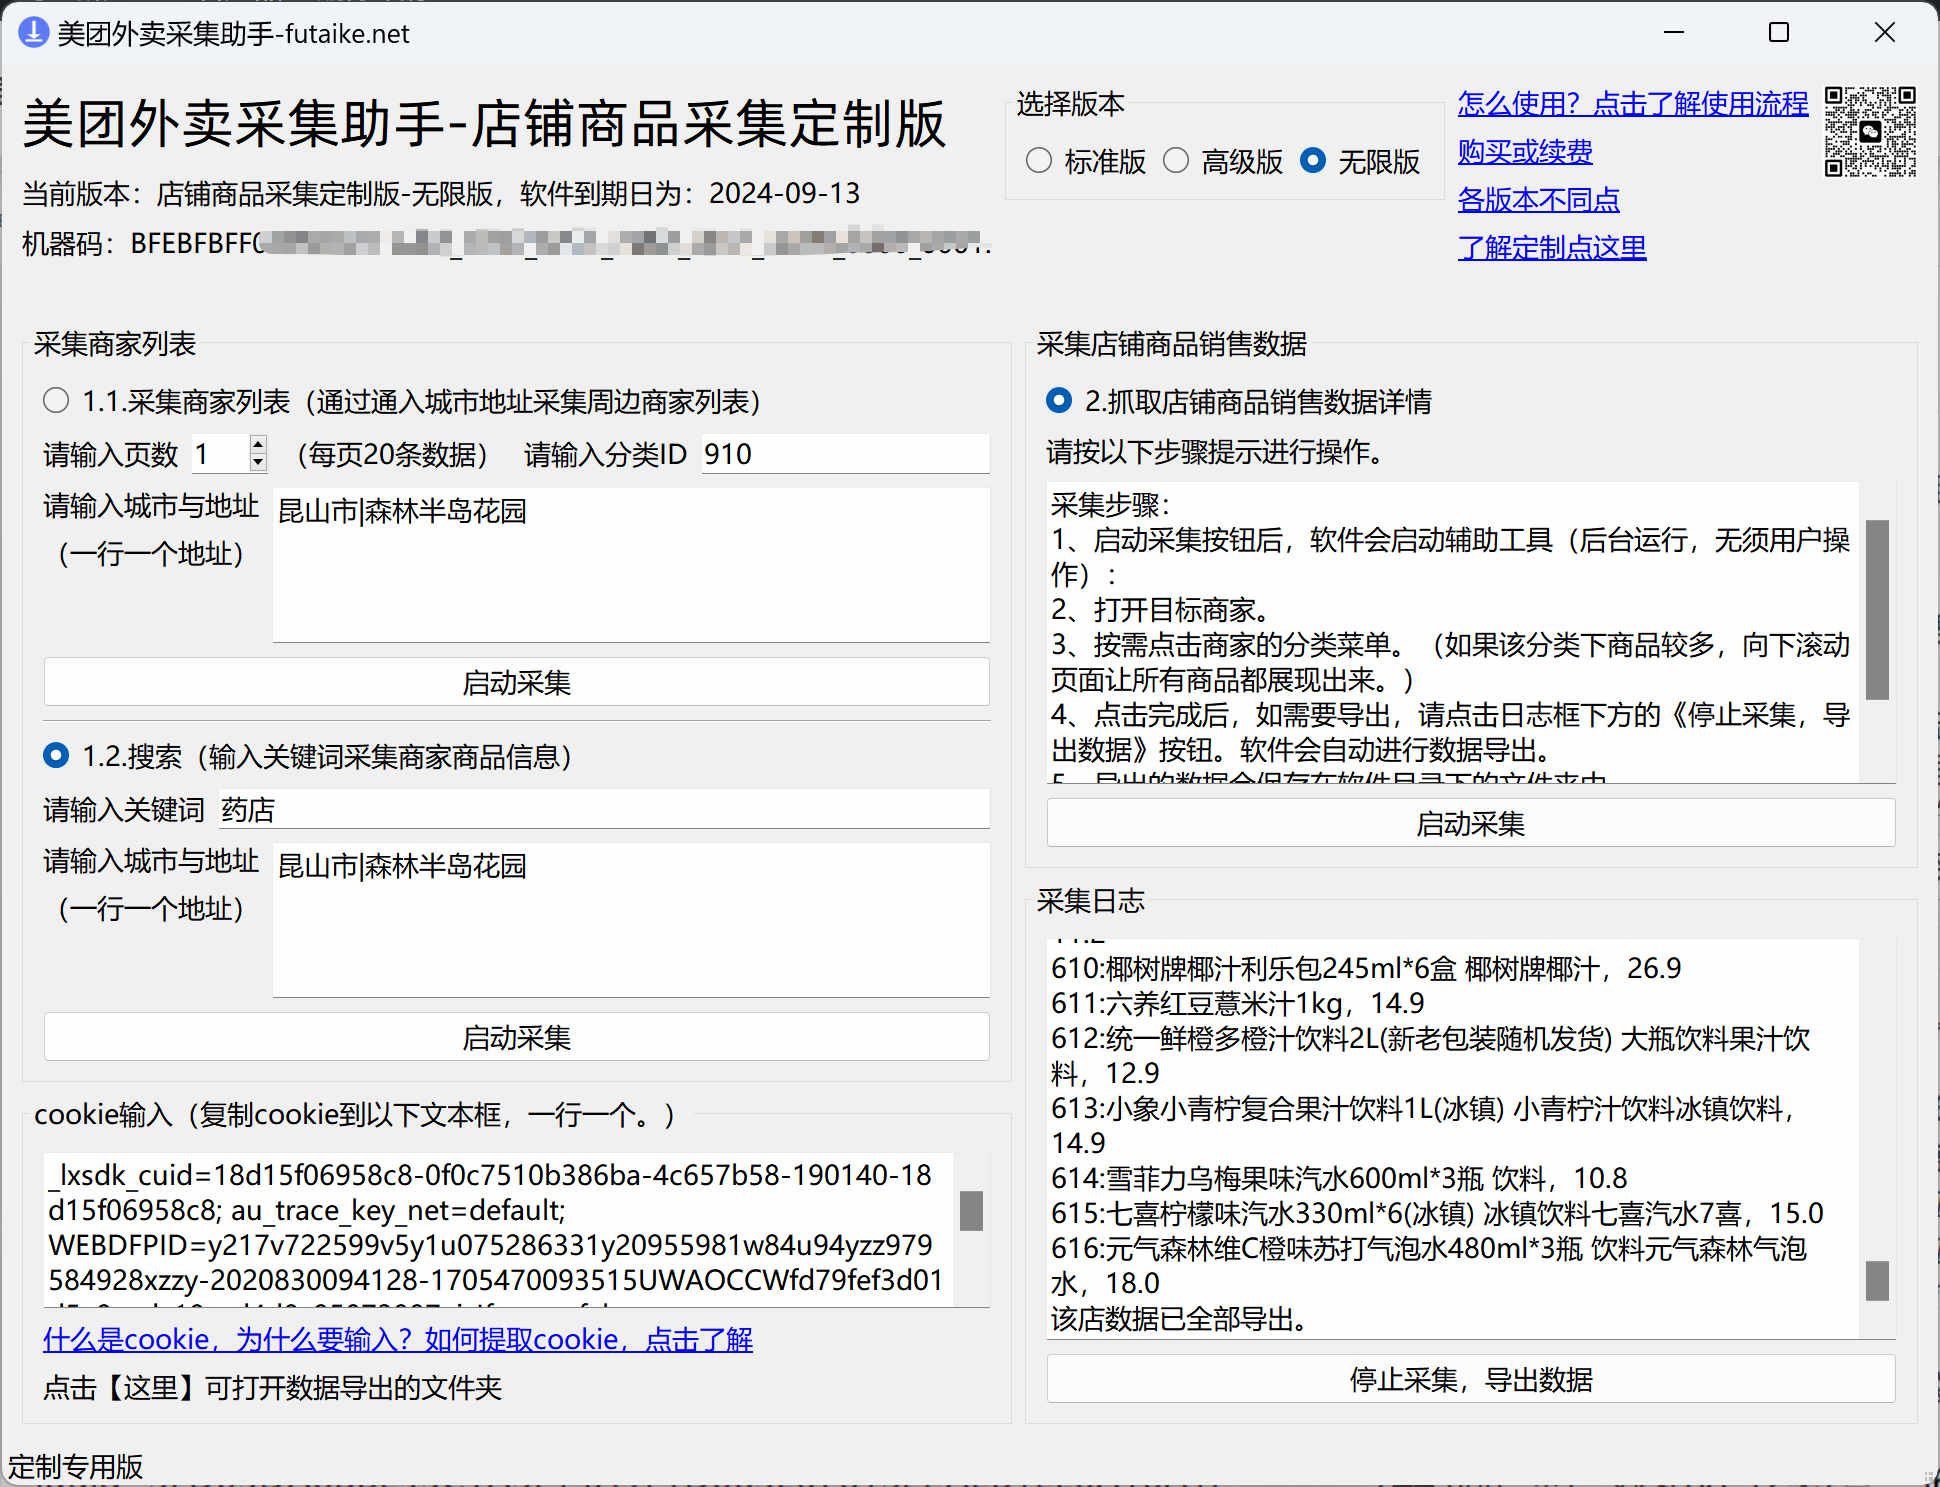Start collection in the merchant list section 1.1
The height and width of the screenshot is (1487, 1940).
(x=517, y=682)
